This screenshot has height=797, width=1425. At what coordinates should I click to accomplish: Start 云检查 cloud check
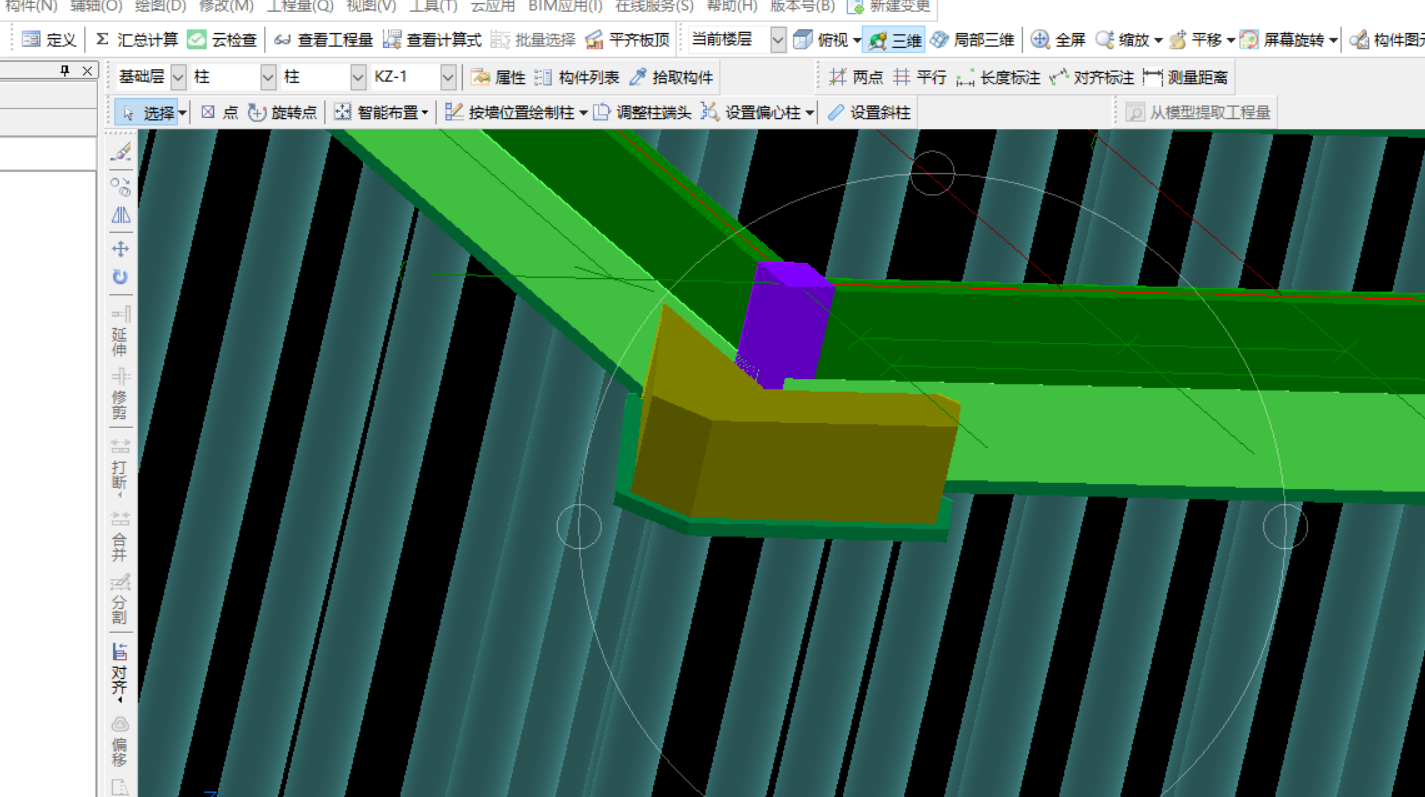[x=222, y=40]
